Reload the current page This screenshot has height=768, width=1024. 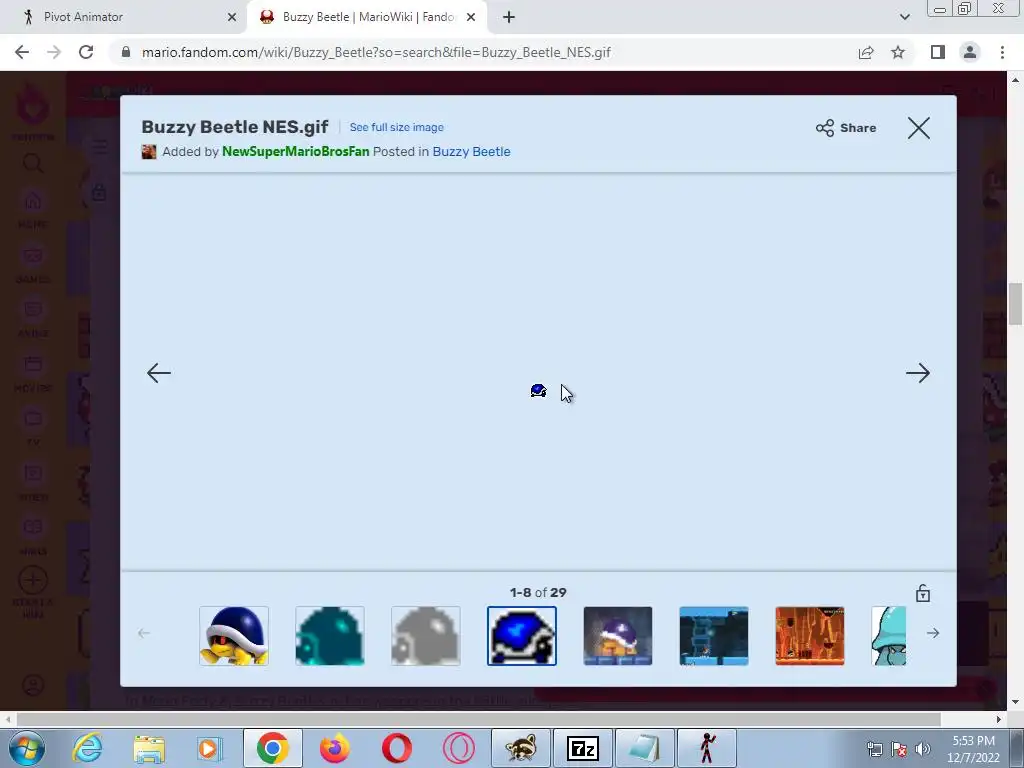tap(86, 52)
